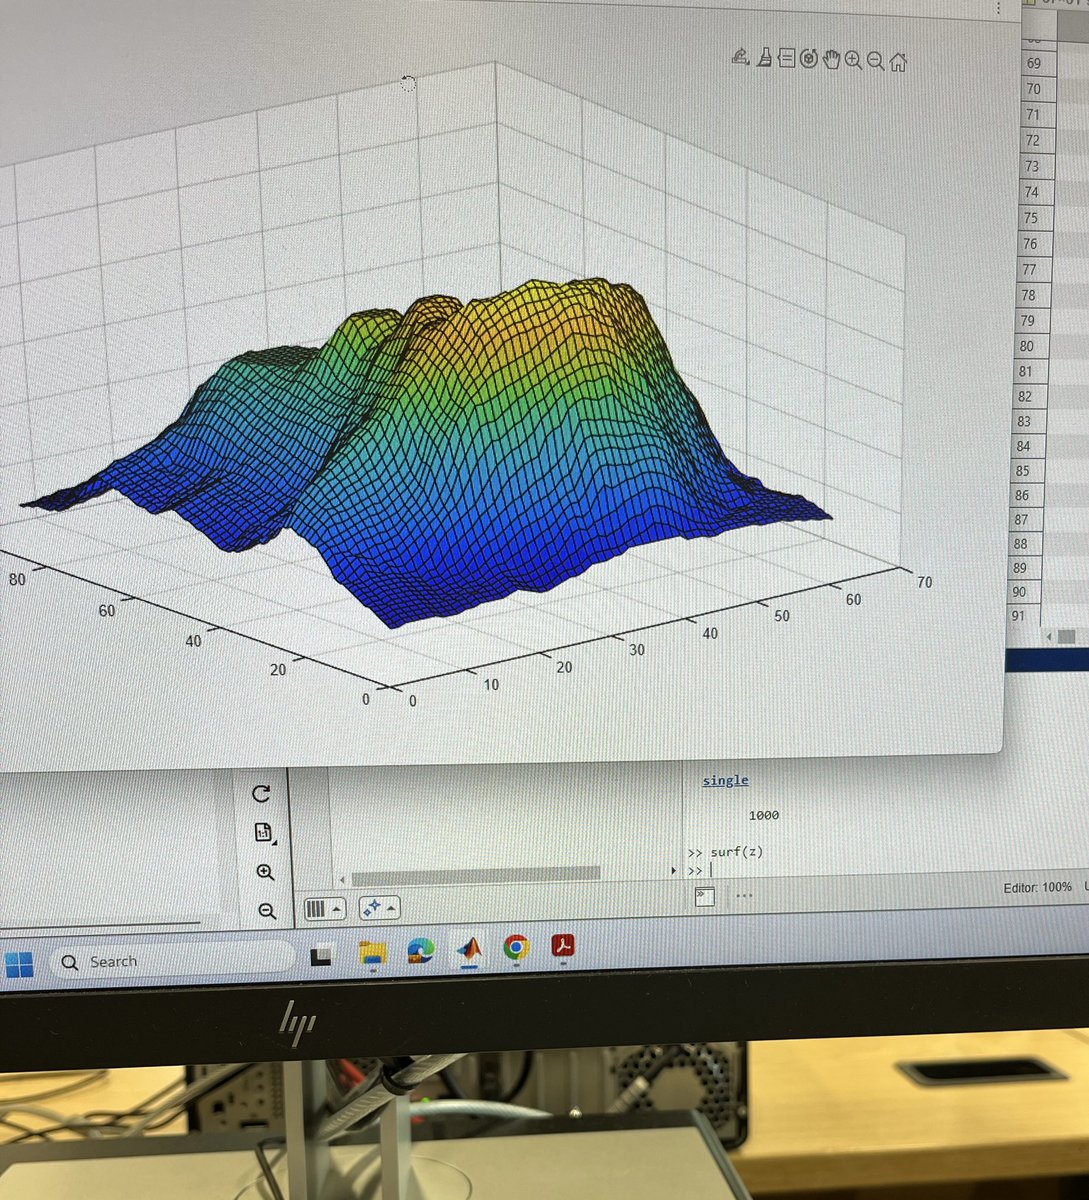Click the left scroll arrow of the variable table

tap(1050, 636)
